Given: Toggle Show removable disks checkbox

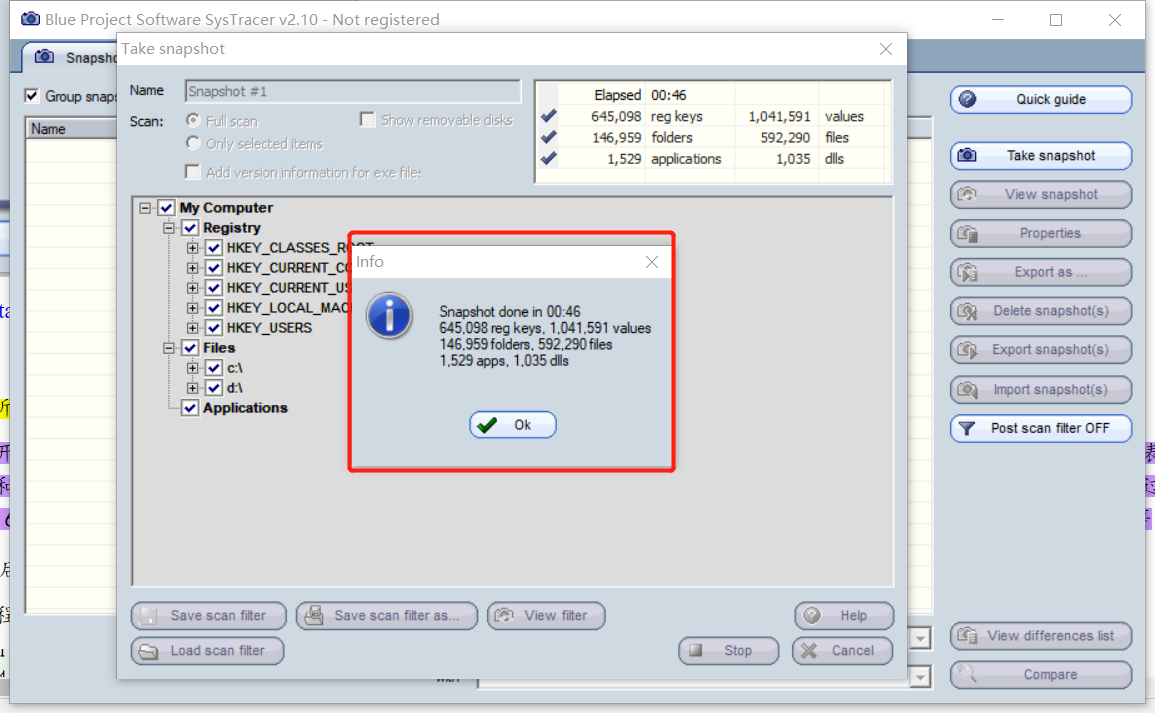Looking at the screenshot, I should point(368,120).
